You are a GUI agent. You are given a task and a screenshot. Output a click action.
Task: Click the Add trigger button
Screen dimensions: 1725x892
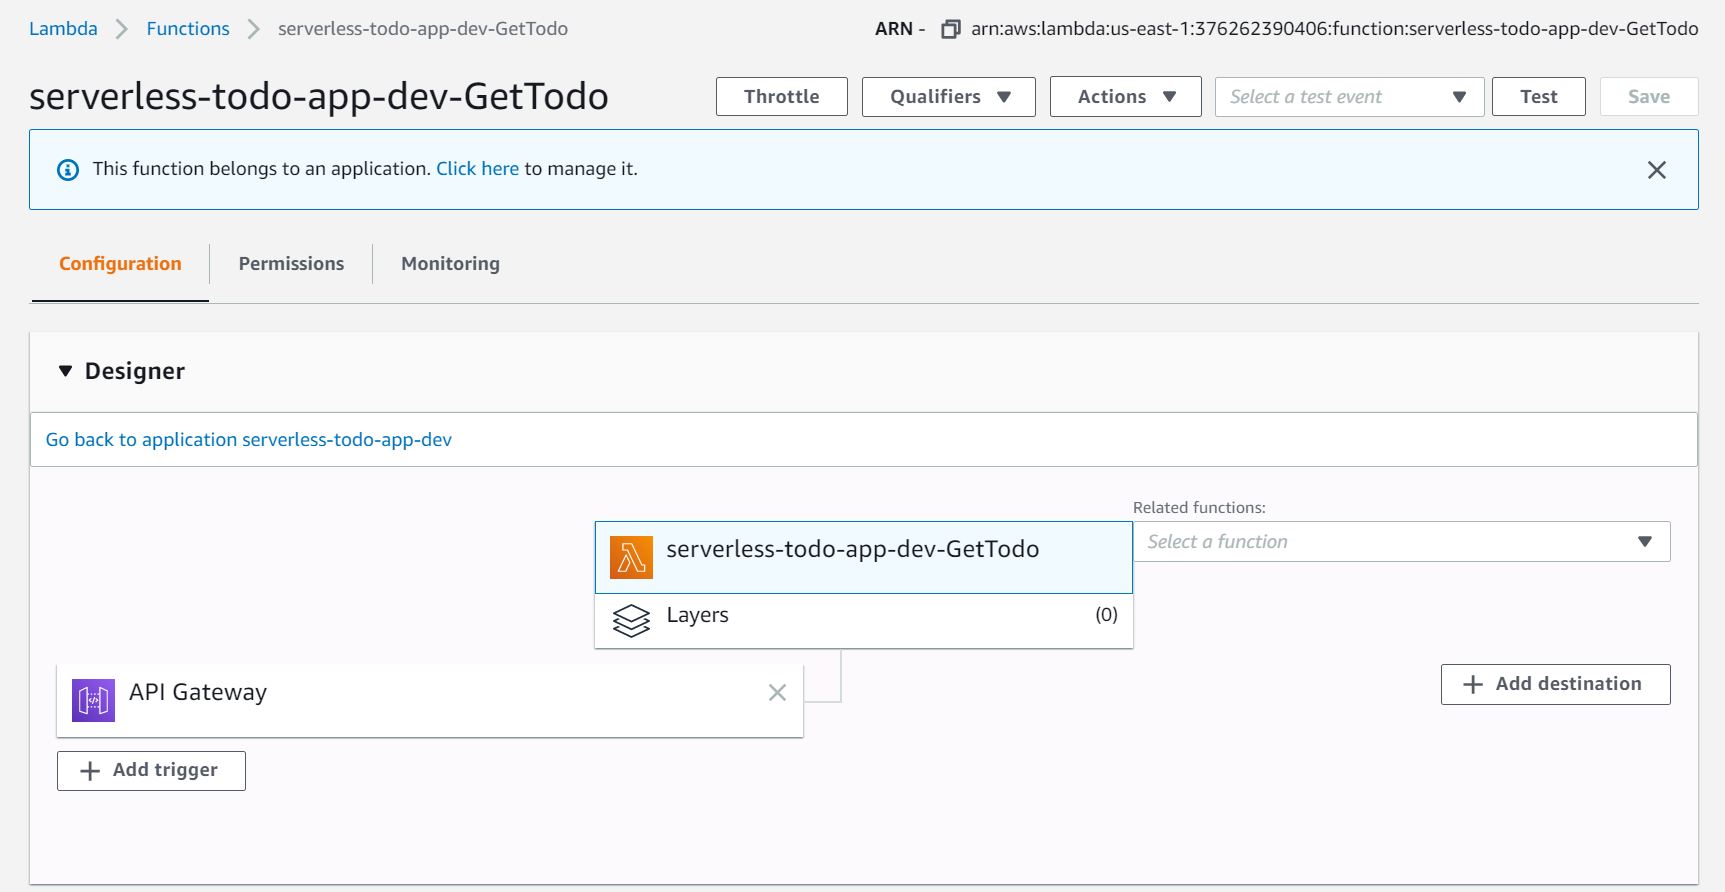coord(151,771)
